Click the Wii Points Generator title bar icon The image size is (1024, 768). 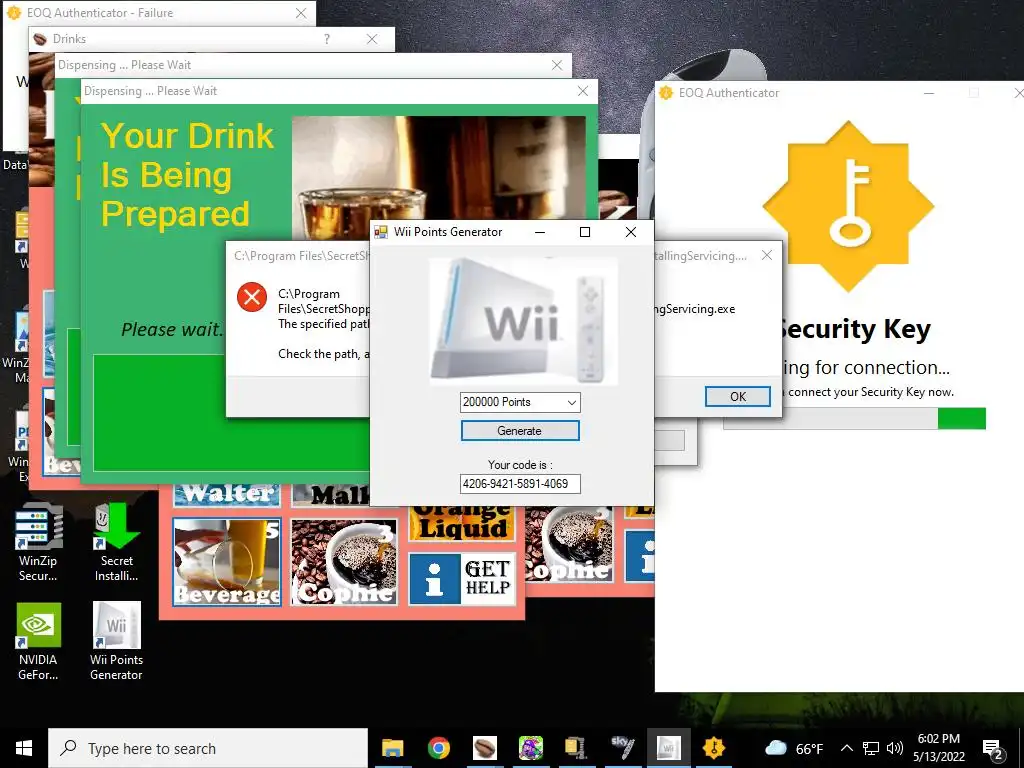pyautogui.click(x=381, y=232)
